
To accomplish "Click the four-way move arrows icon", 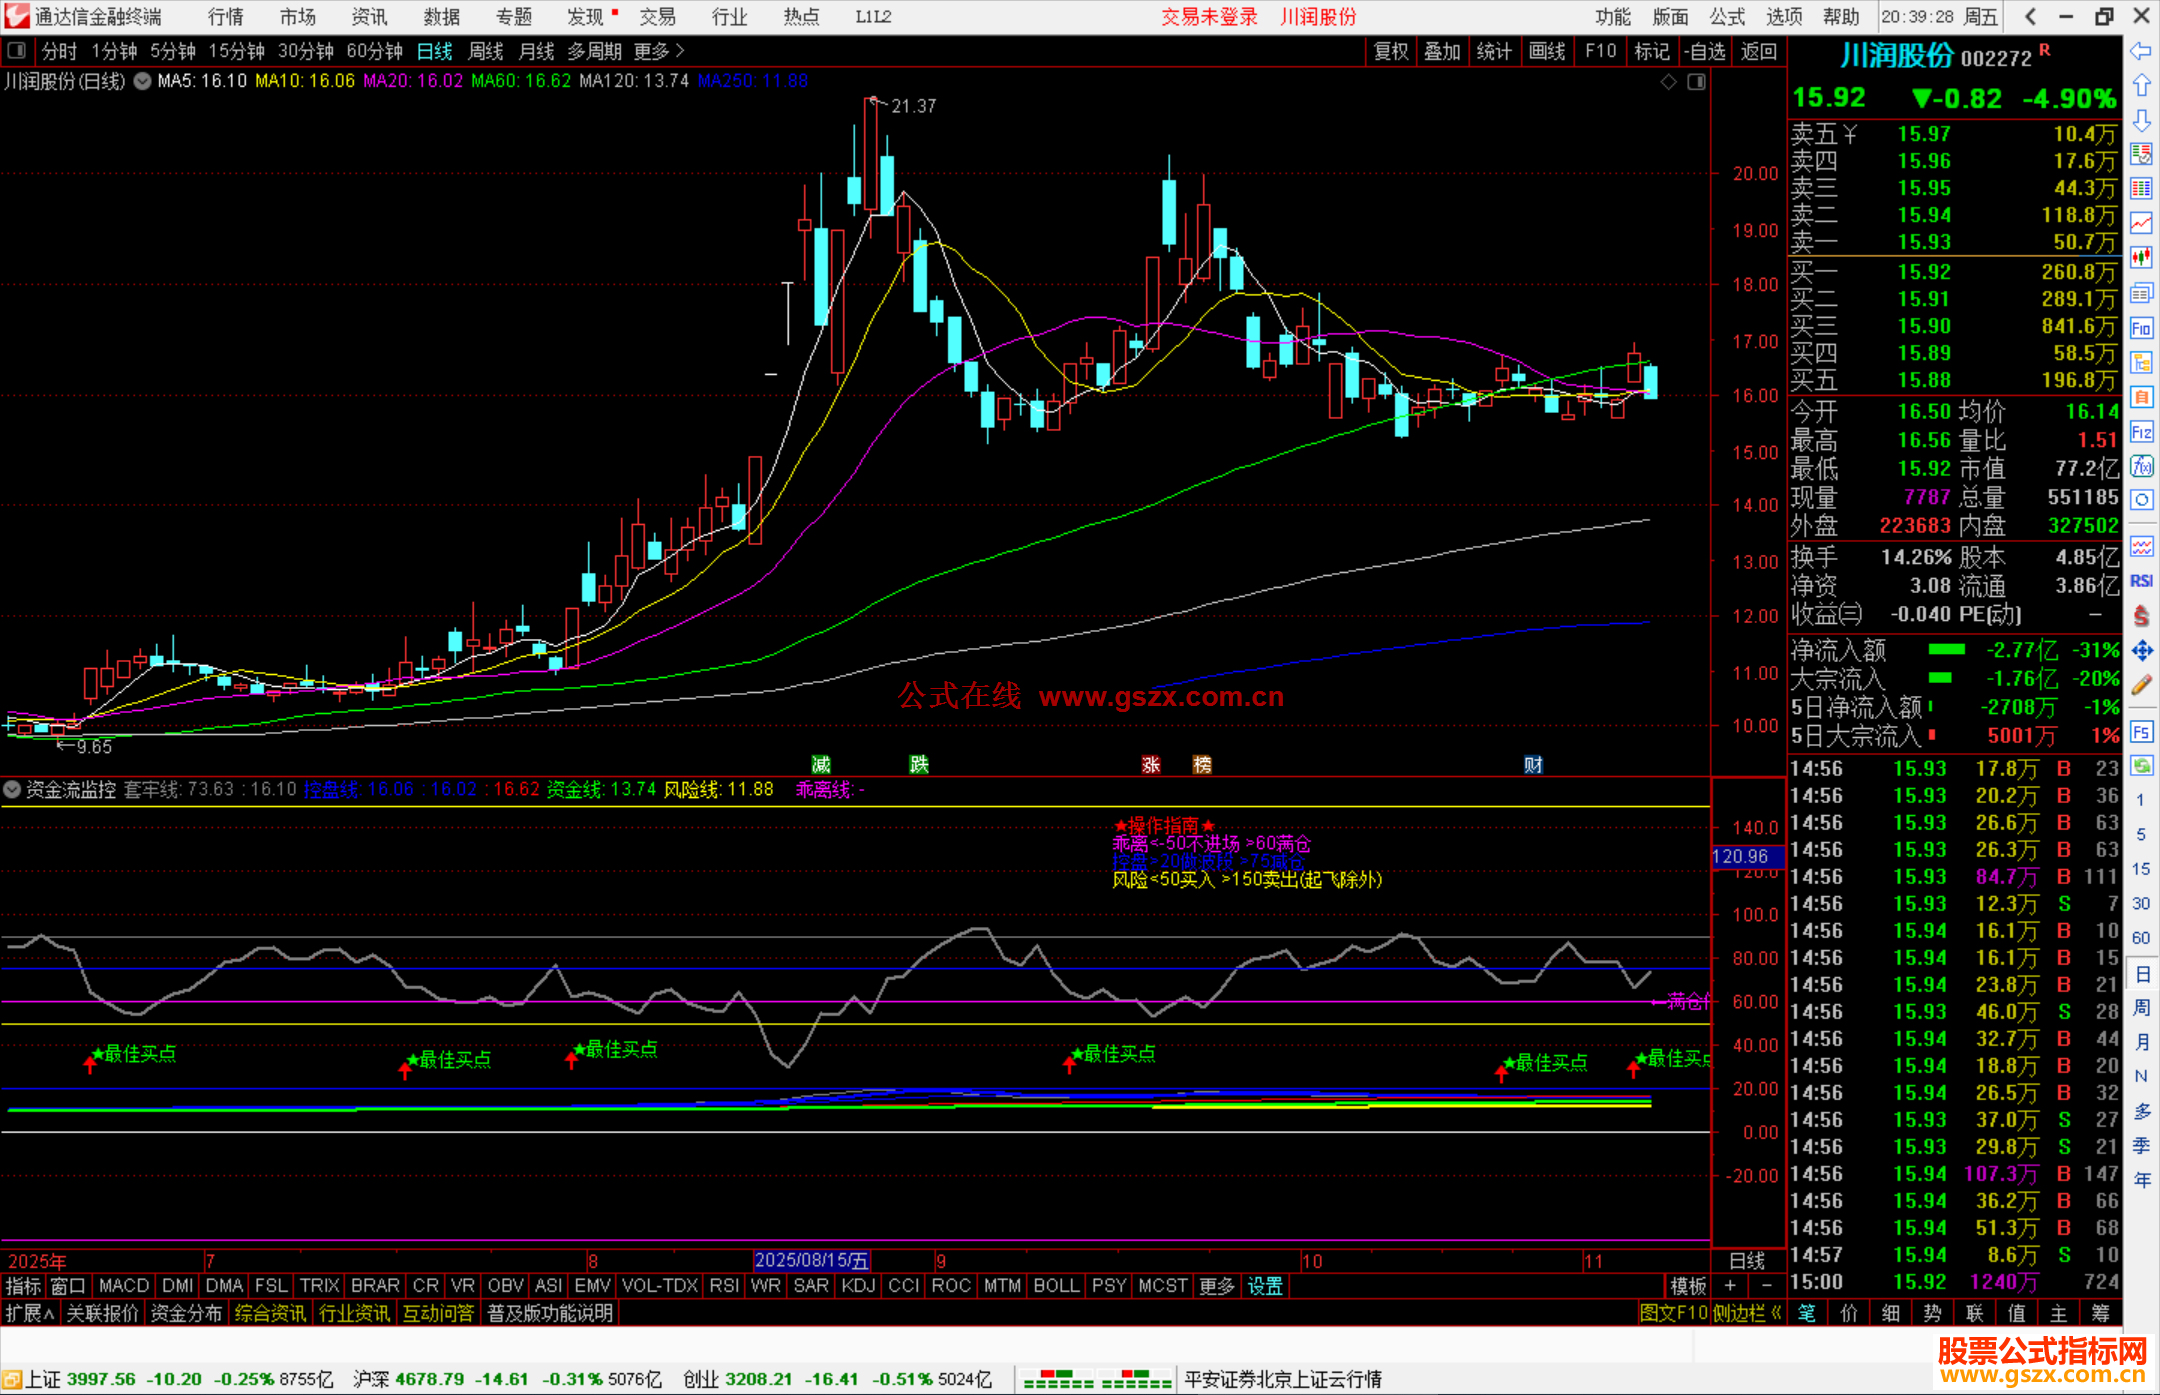I will (2141, 651).
